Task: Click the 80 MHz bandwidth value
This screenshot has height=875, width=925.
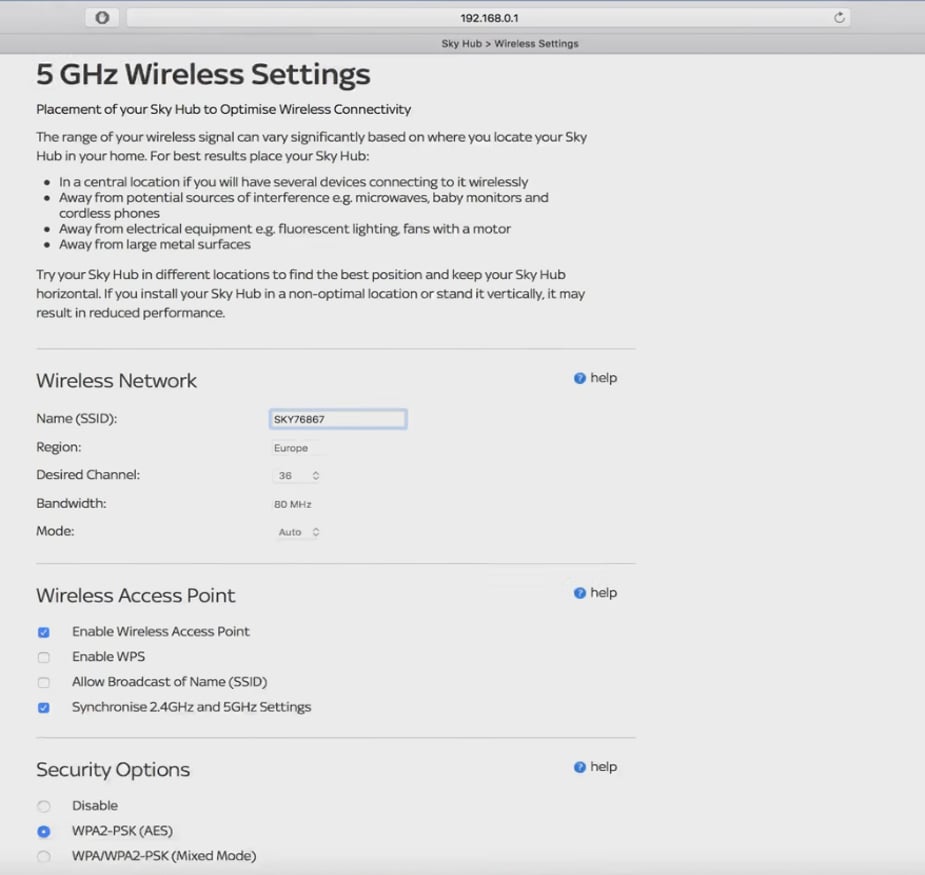Action: coord(293,504)
